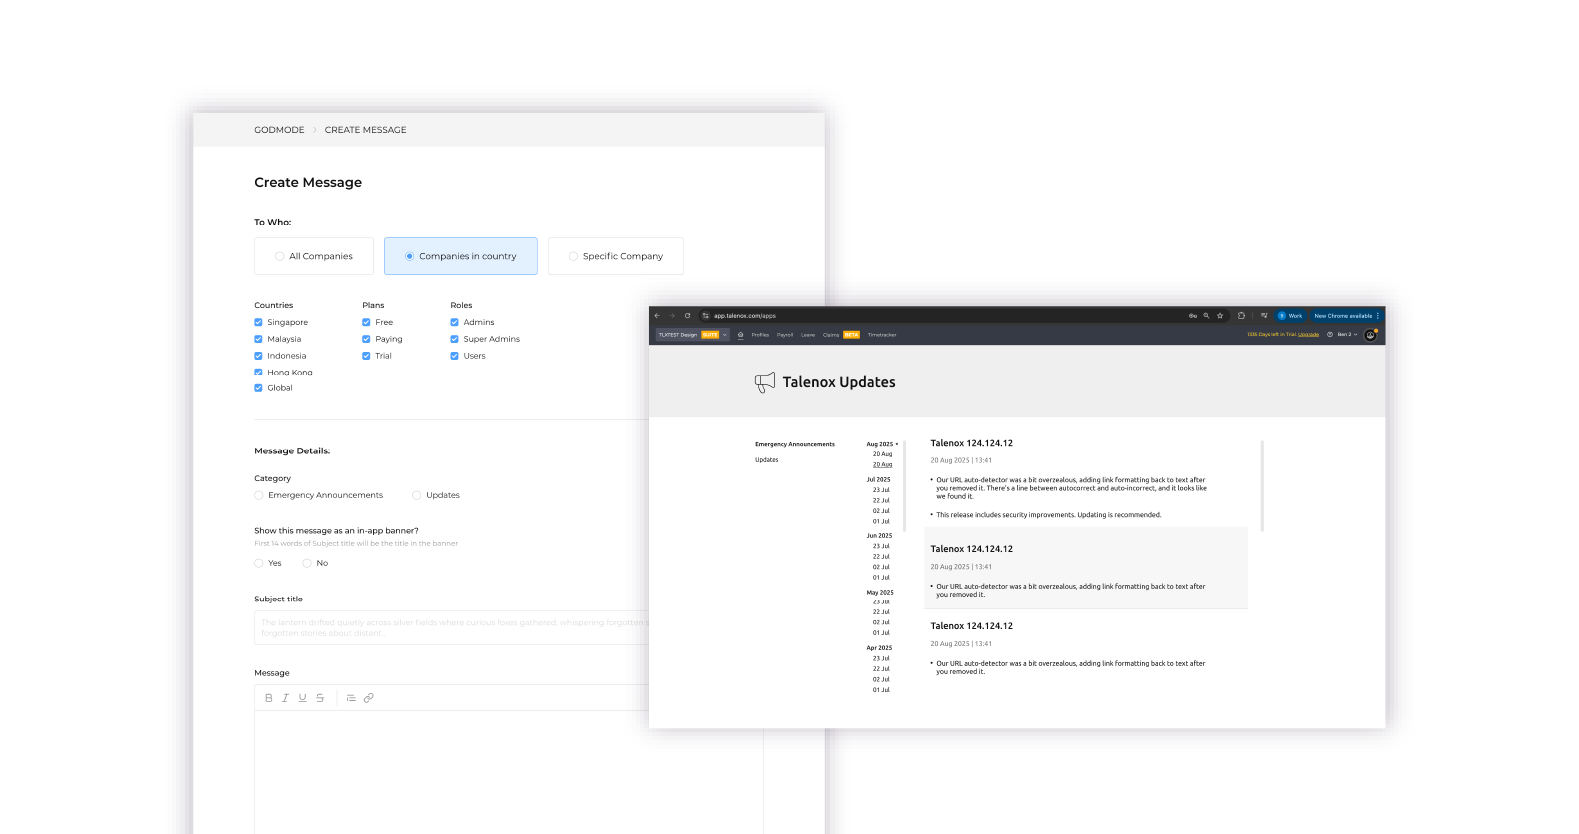
Task: Open the Talenox home icon in navbar
Action: click(x=740, y=335)
